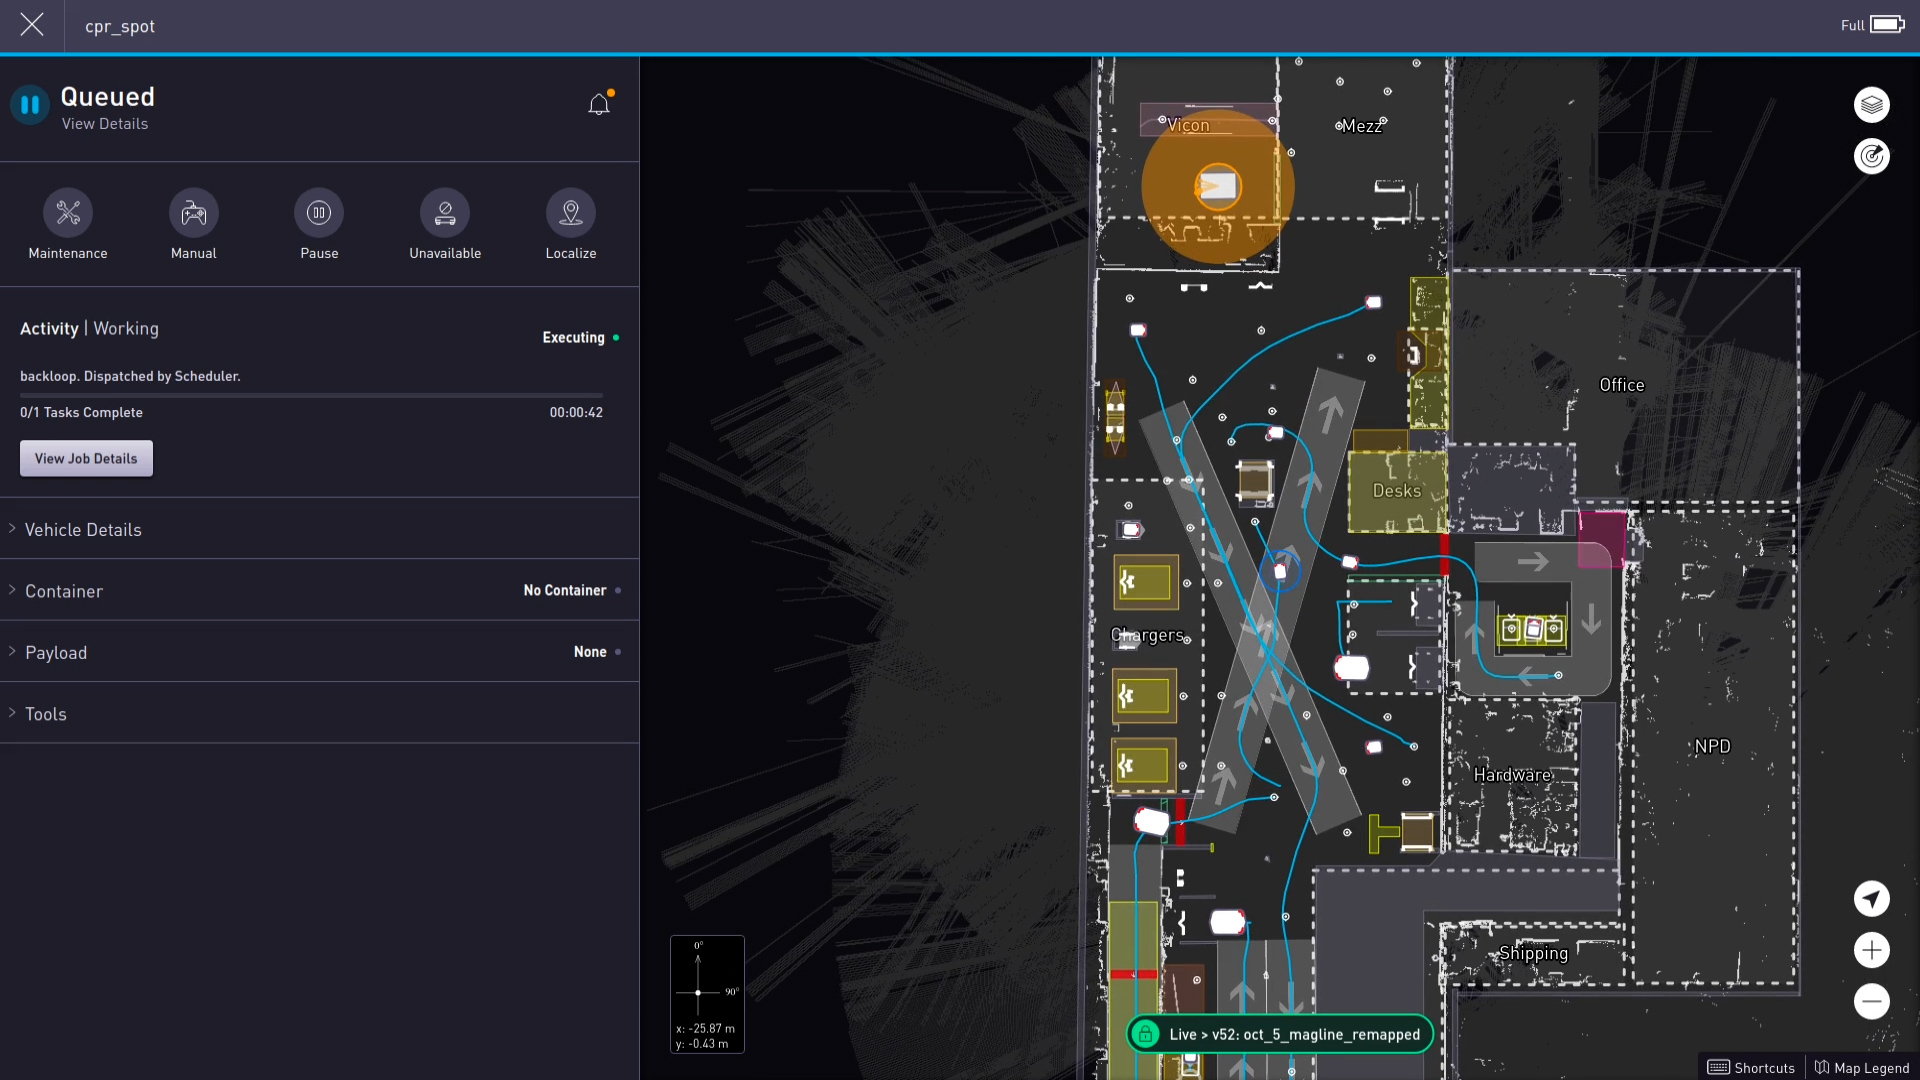Viewport: 1920px width, 1080px height.
Task: Toggle the blue pause queue button
Action: [x=30, y=104]
